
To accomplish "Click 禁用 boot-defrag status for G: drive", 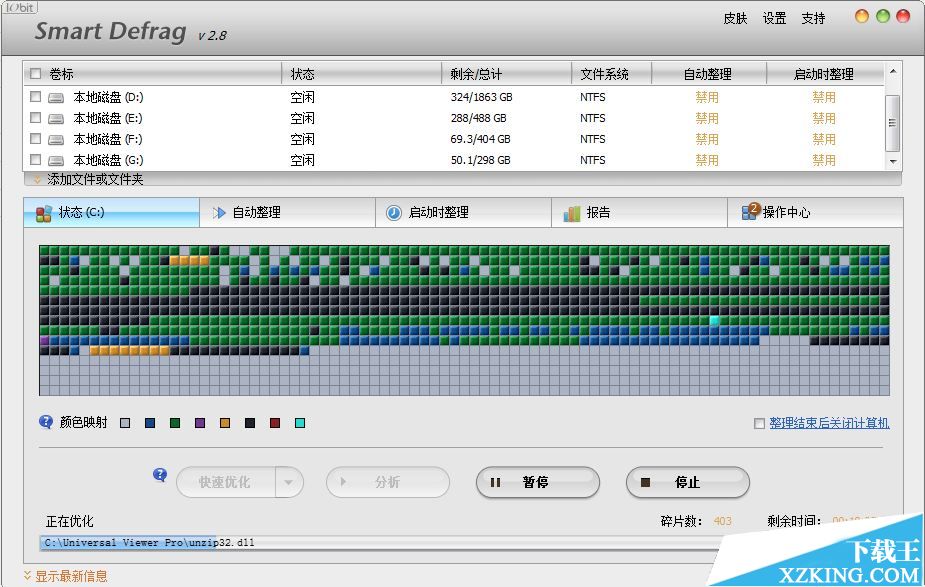I will coord(824,160).
